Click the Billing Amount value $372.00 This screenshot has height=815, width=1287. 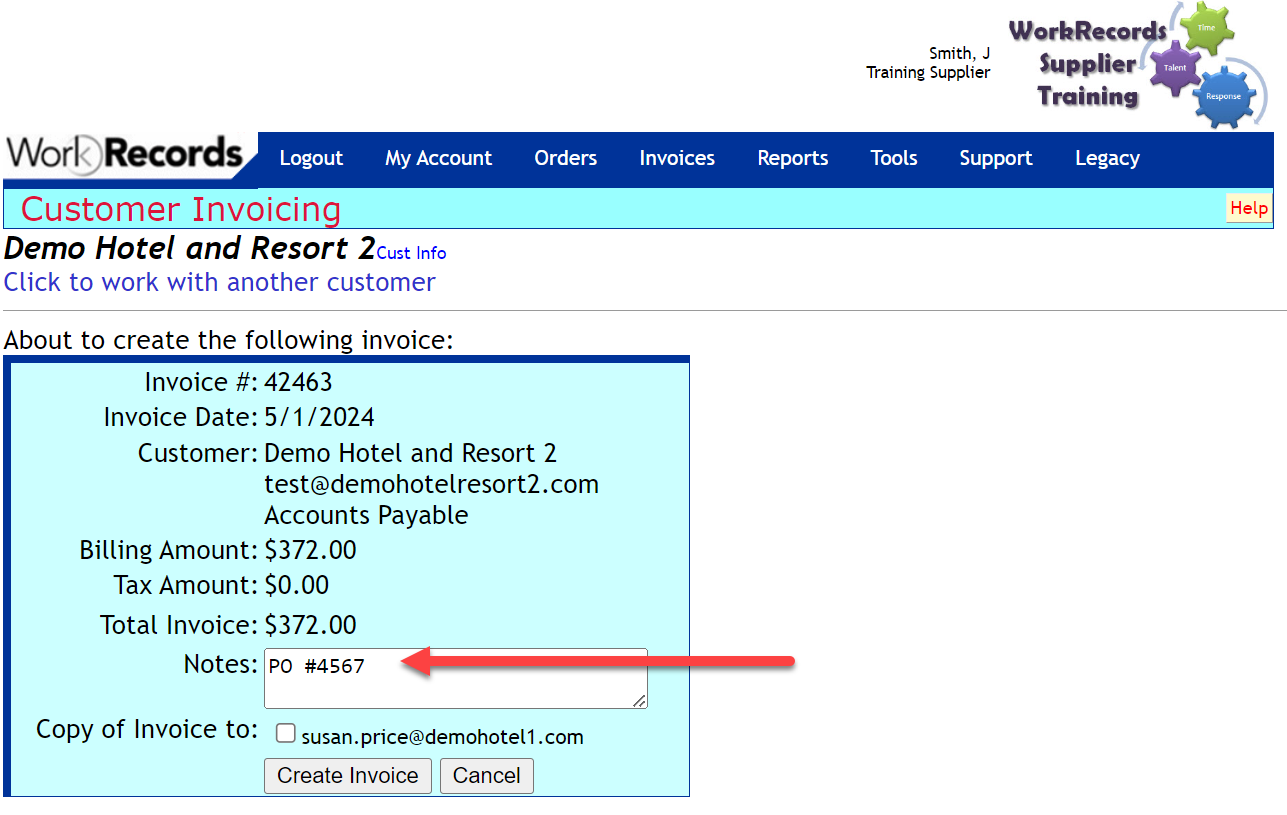(310, 550)
